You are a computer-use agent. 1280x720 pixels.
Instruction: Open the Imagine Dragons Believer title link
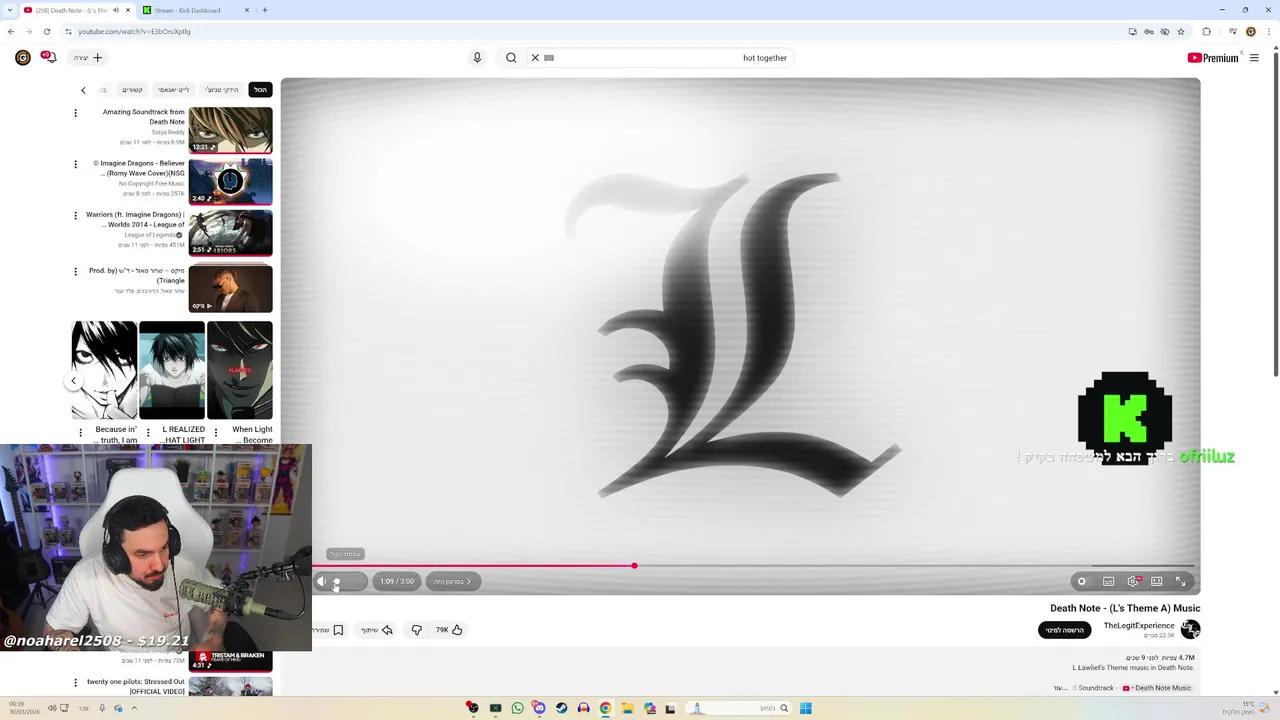point(139,168)
